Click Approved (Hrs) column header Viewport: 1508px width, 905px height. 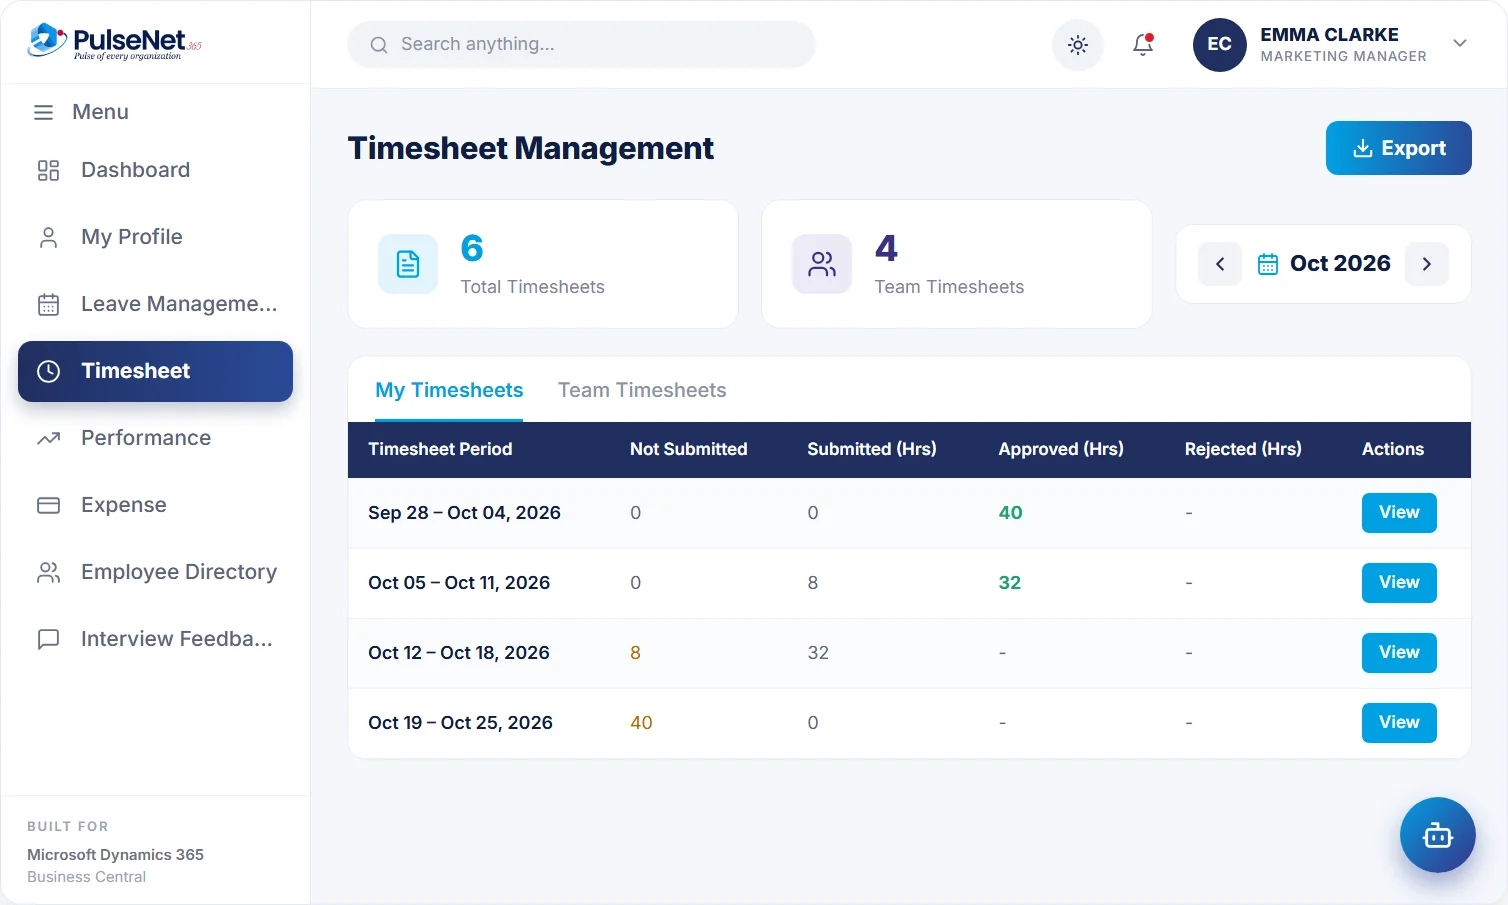point(1061,449)
